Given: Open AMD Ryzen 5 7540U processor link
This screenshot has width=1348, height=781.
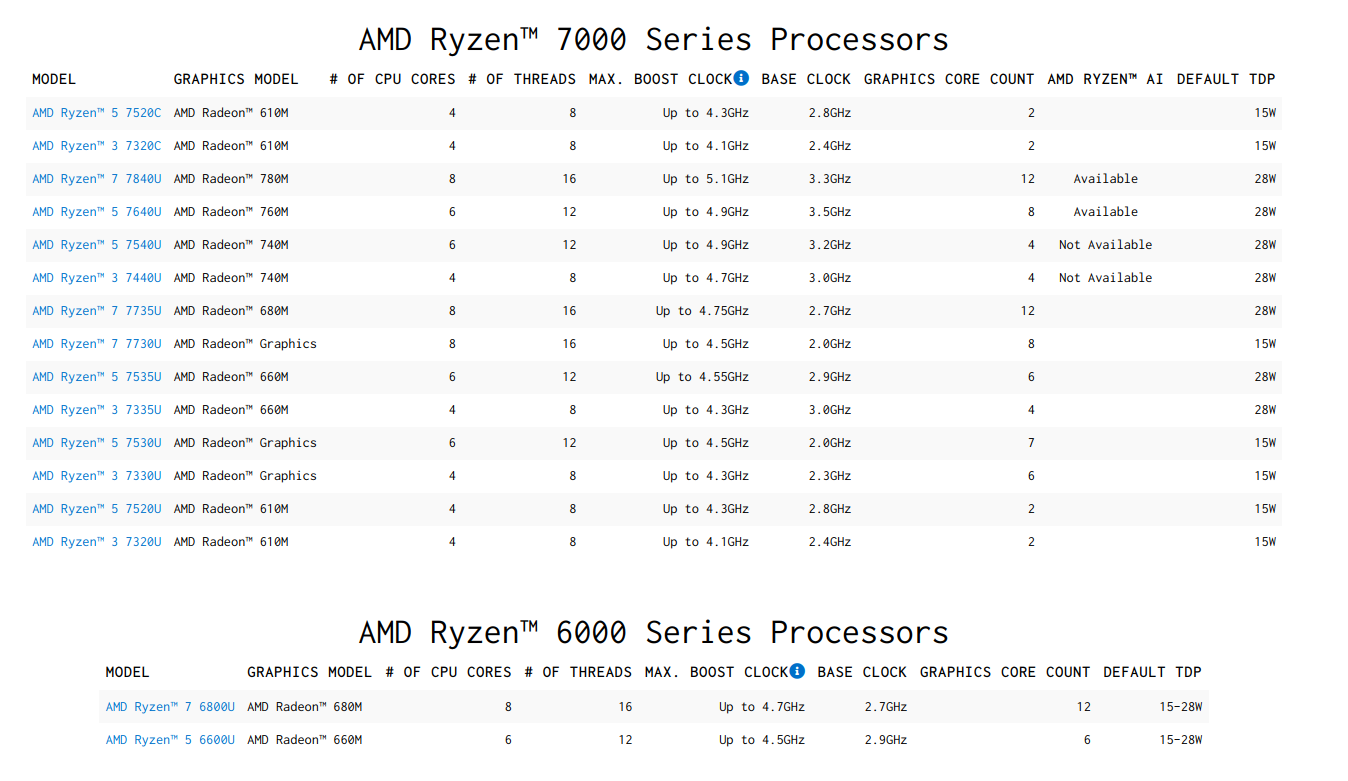Looking at the screenshot, I should point(96,245).
